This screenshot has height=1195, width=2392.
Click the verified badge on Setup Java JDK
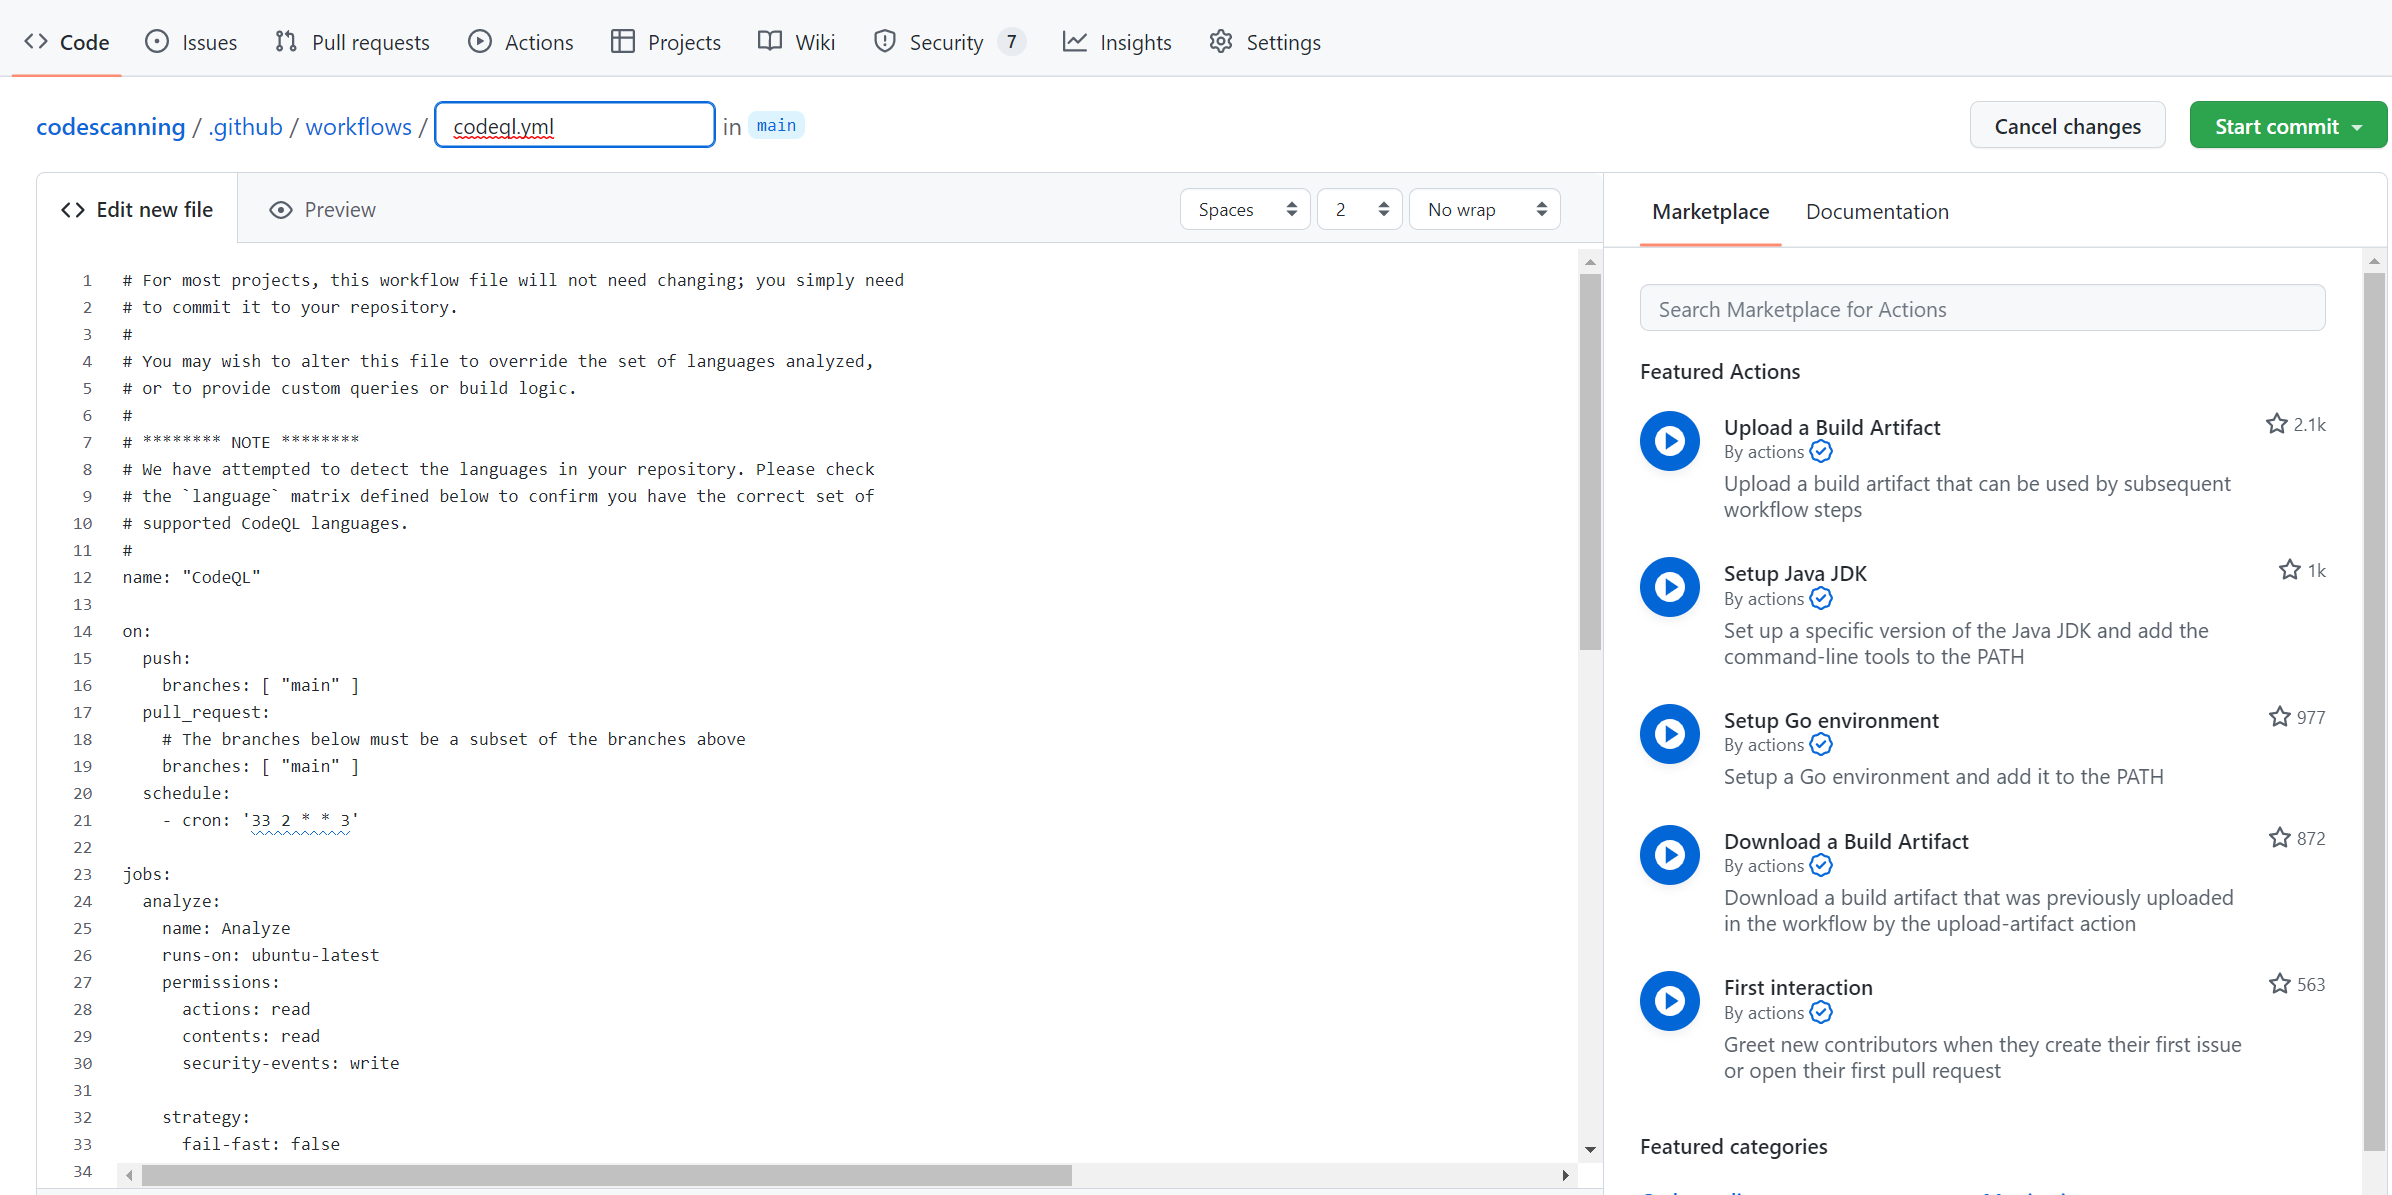point(1821,598)
